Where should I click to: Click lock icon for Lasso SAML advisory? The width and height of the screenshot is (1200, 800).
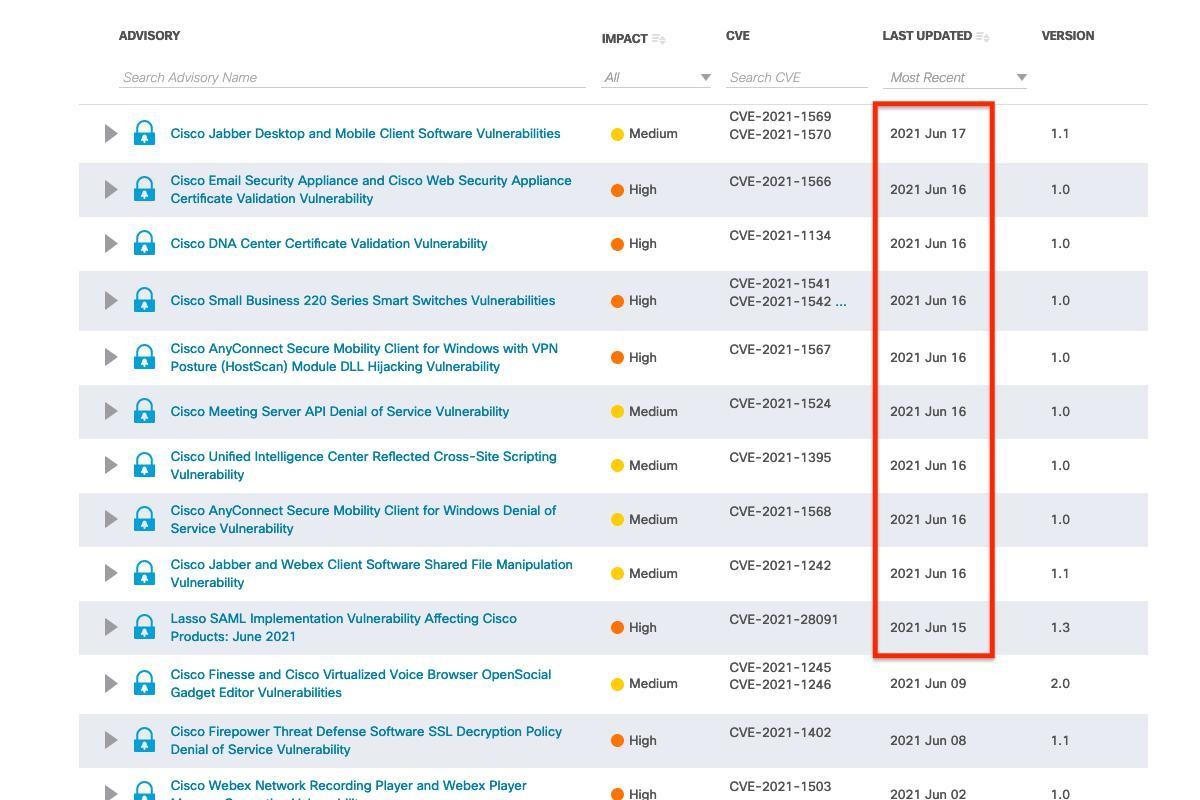click(x=144, y=627)
